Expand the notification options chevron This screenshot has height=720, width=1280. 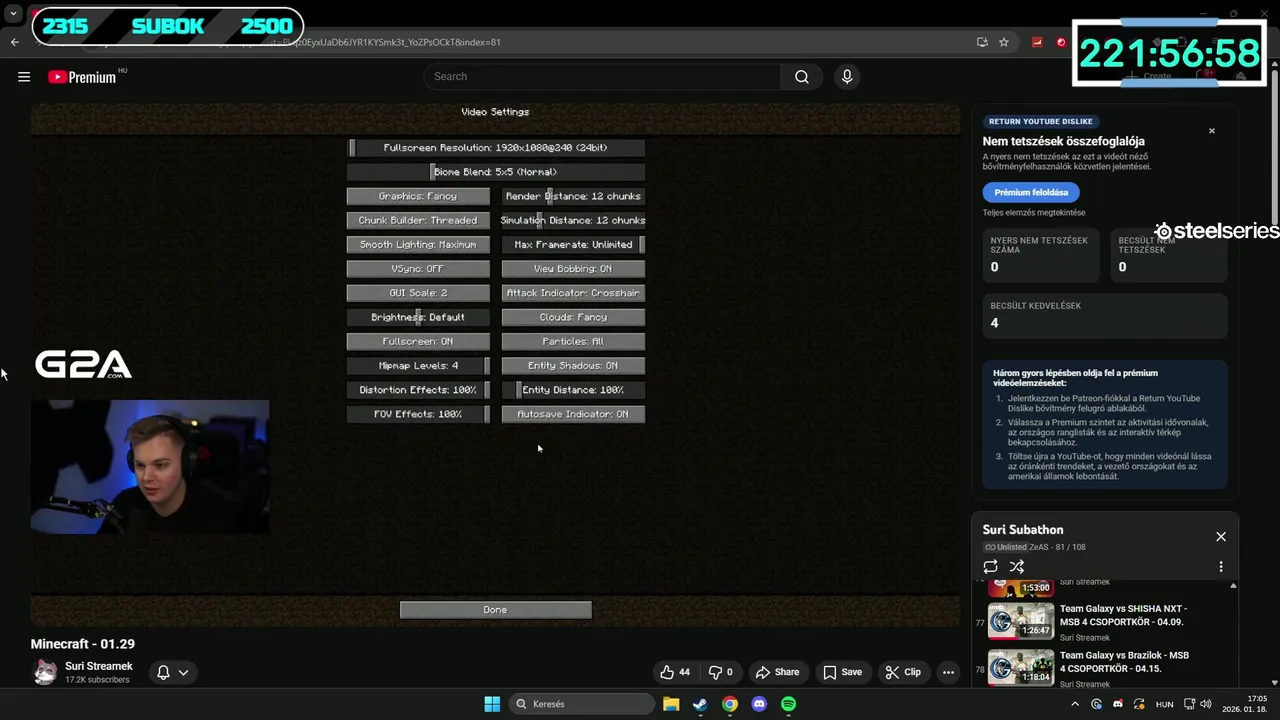183,672
